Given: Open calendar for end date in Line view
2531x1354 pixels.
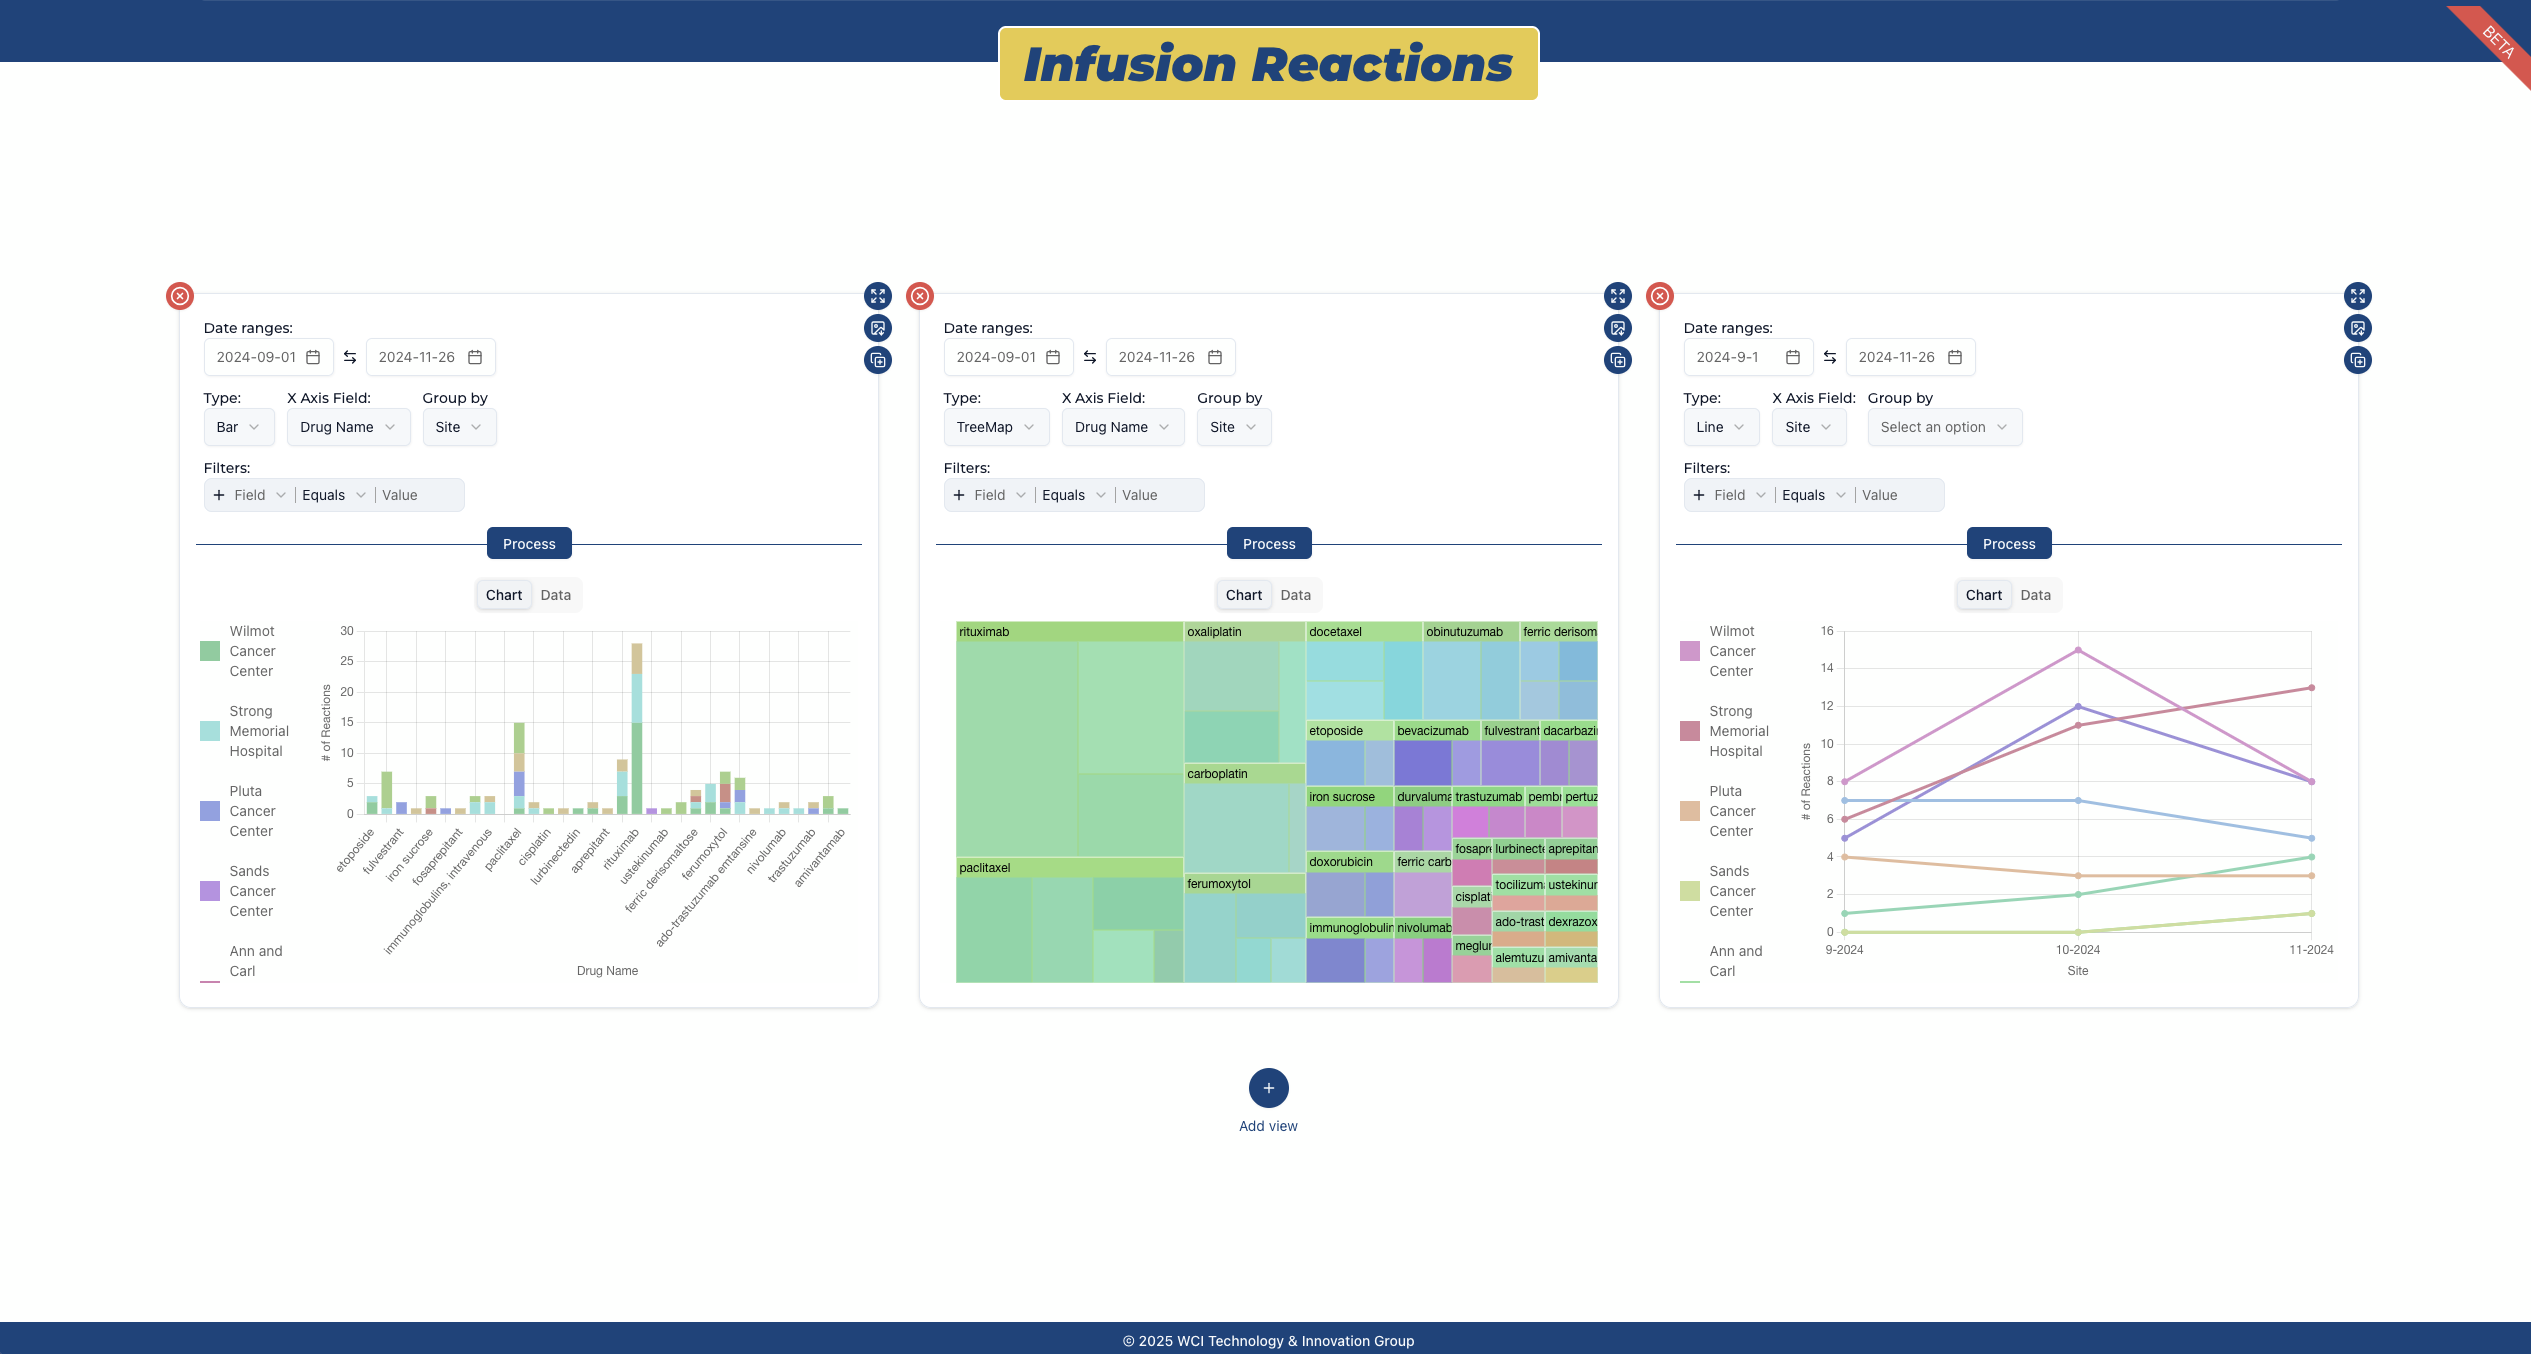Looking at the screenshot, I should tap(1955, 357).
